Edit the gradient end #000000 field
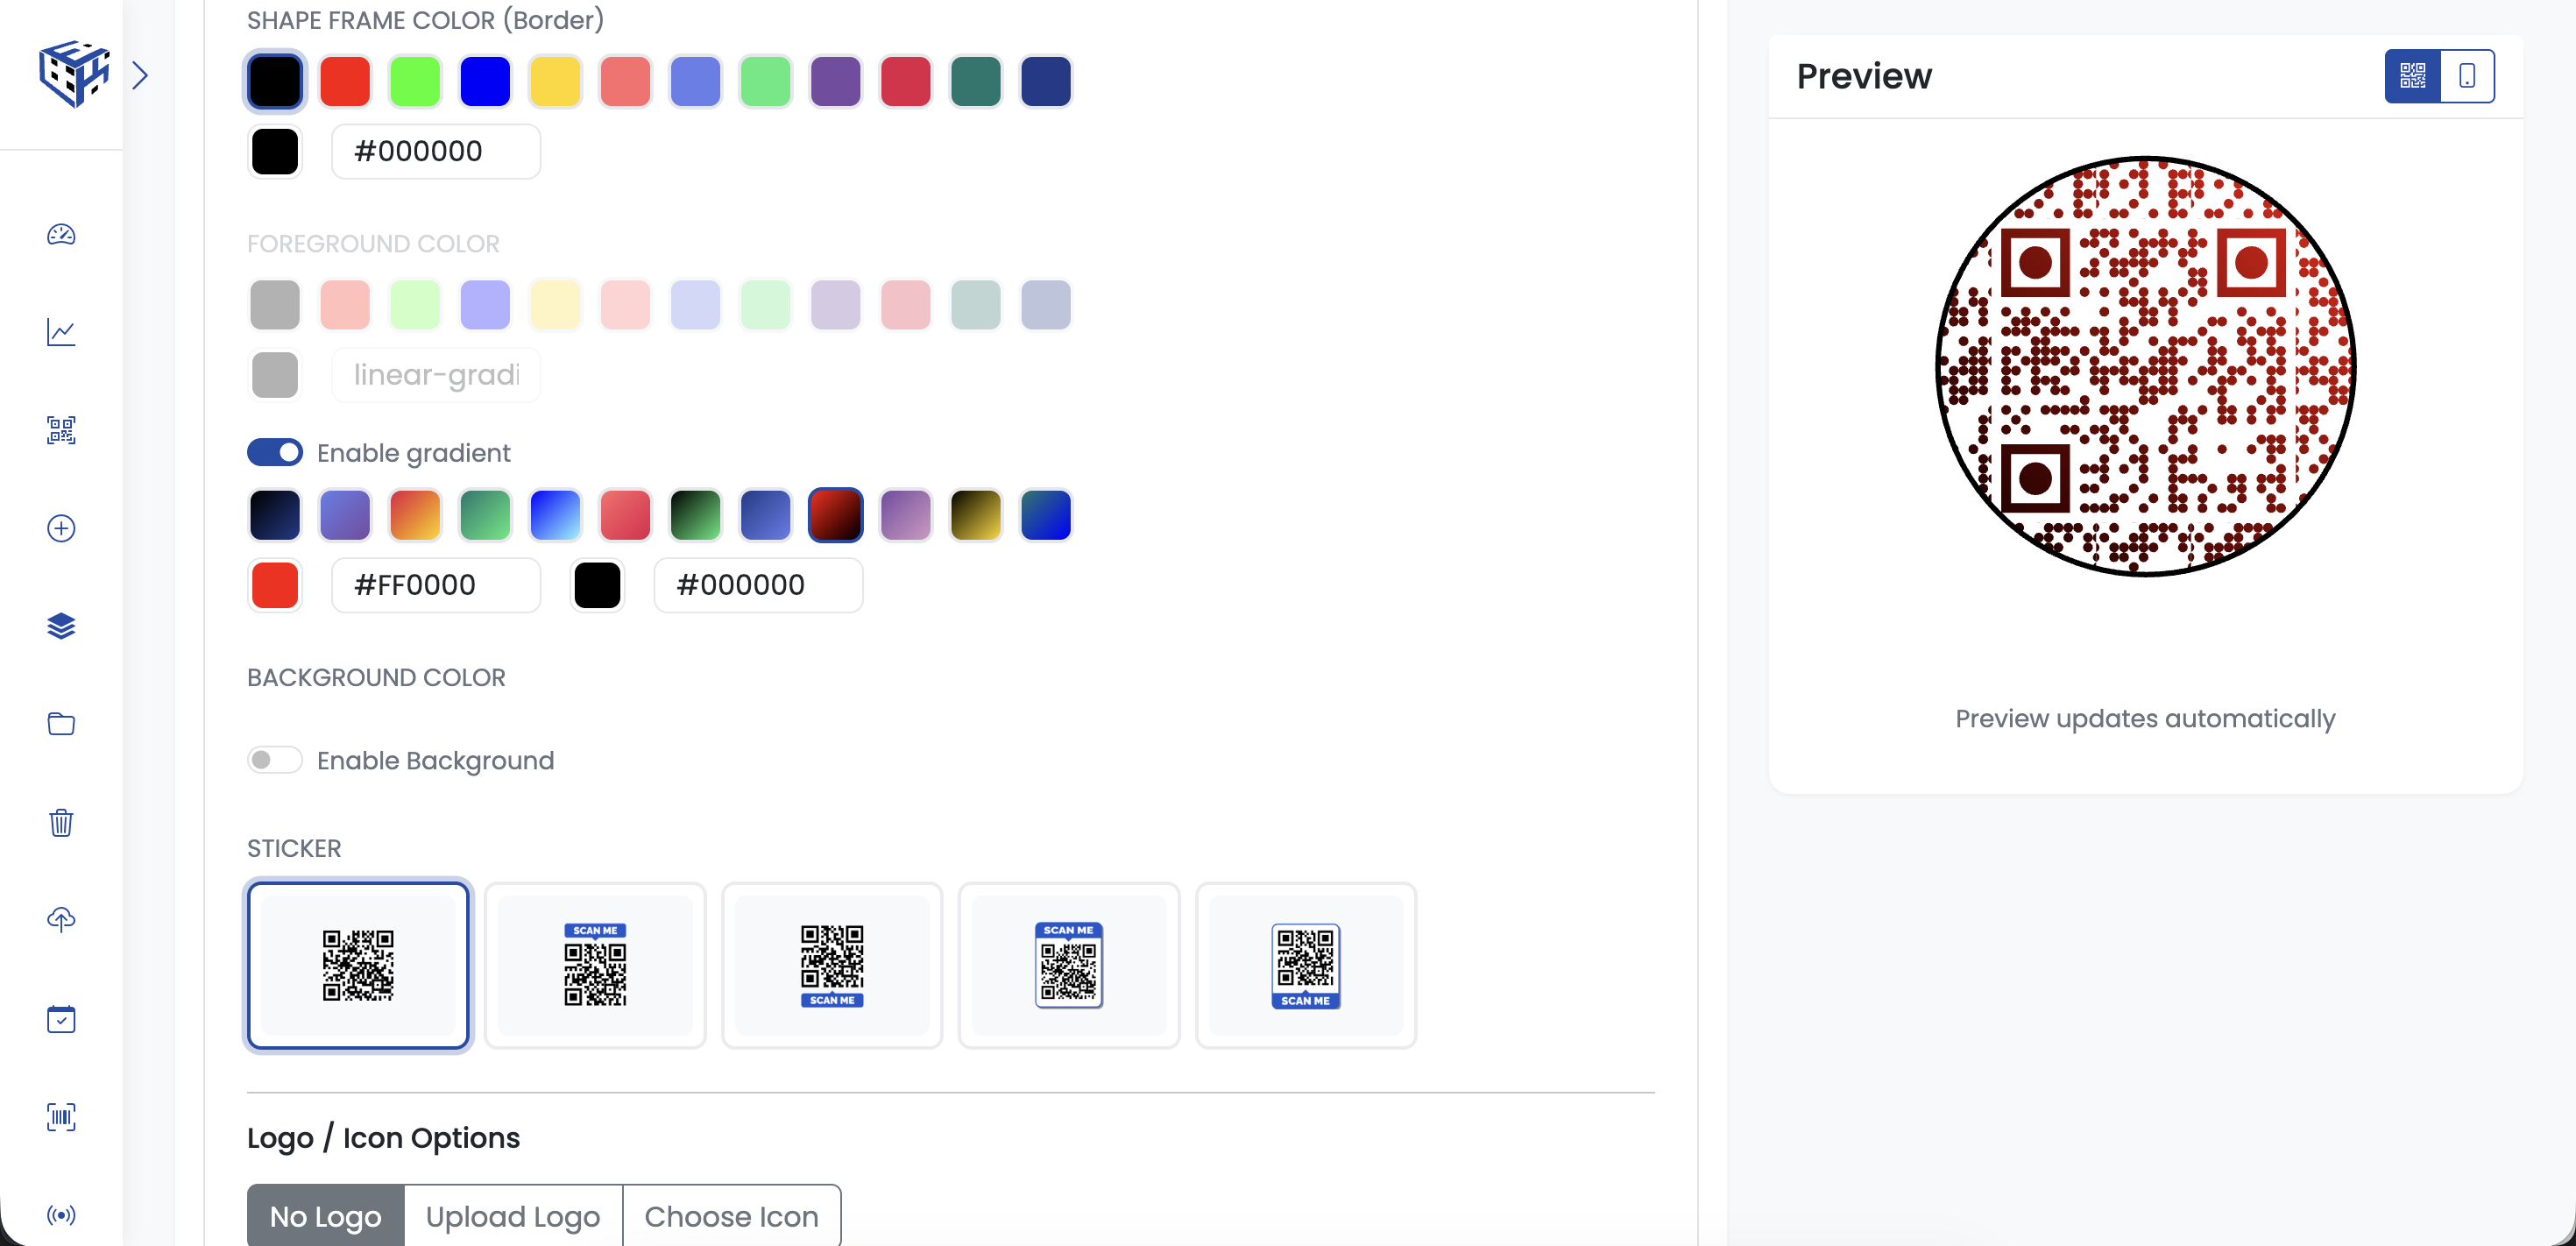 coord(758,586)
